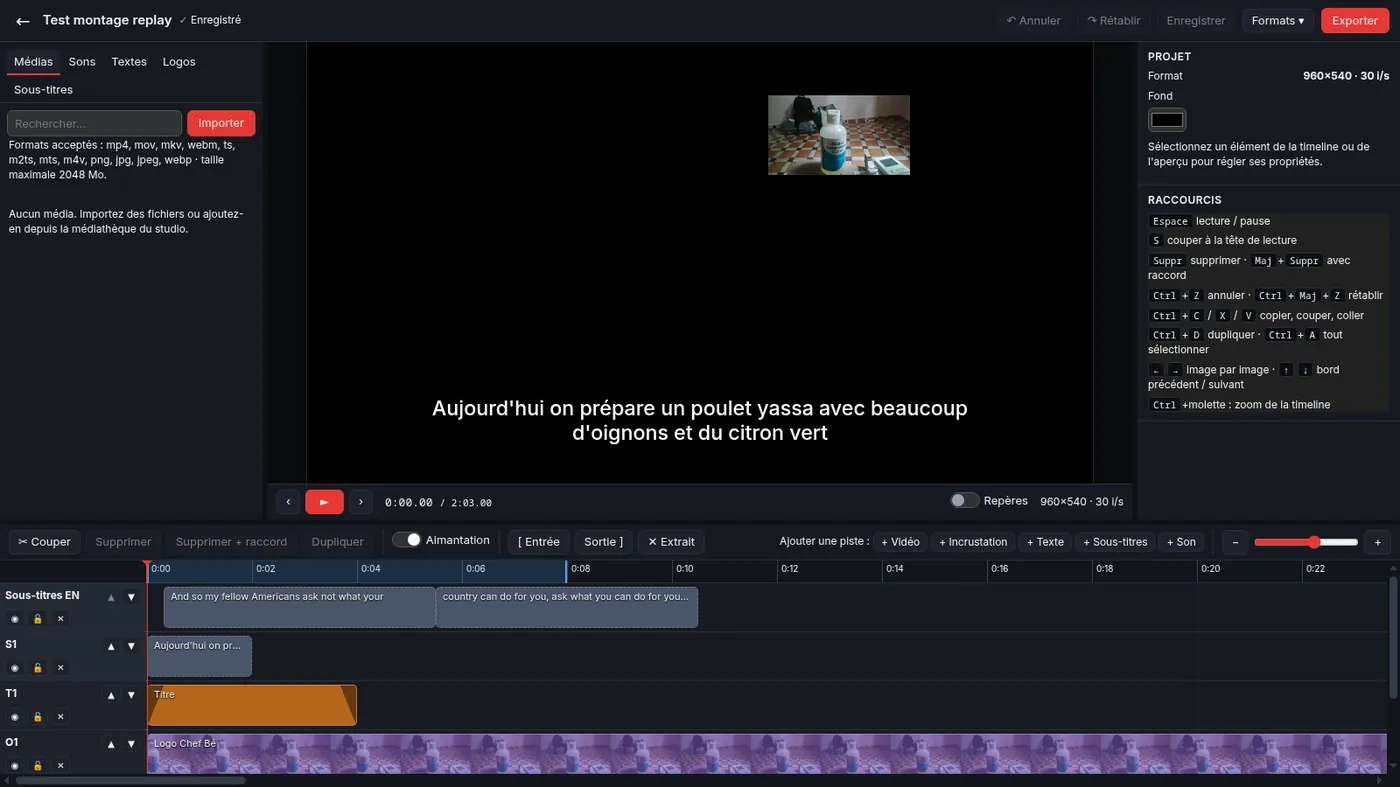The width and height of the screenshot is (1400, 787).
Task: Set the Entrée in-point marker
Action: 539,542
